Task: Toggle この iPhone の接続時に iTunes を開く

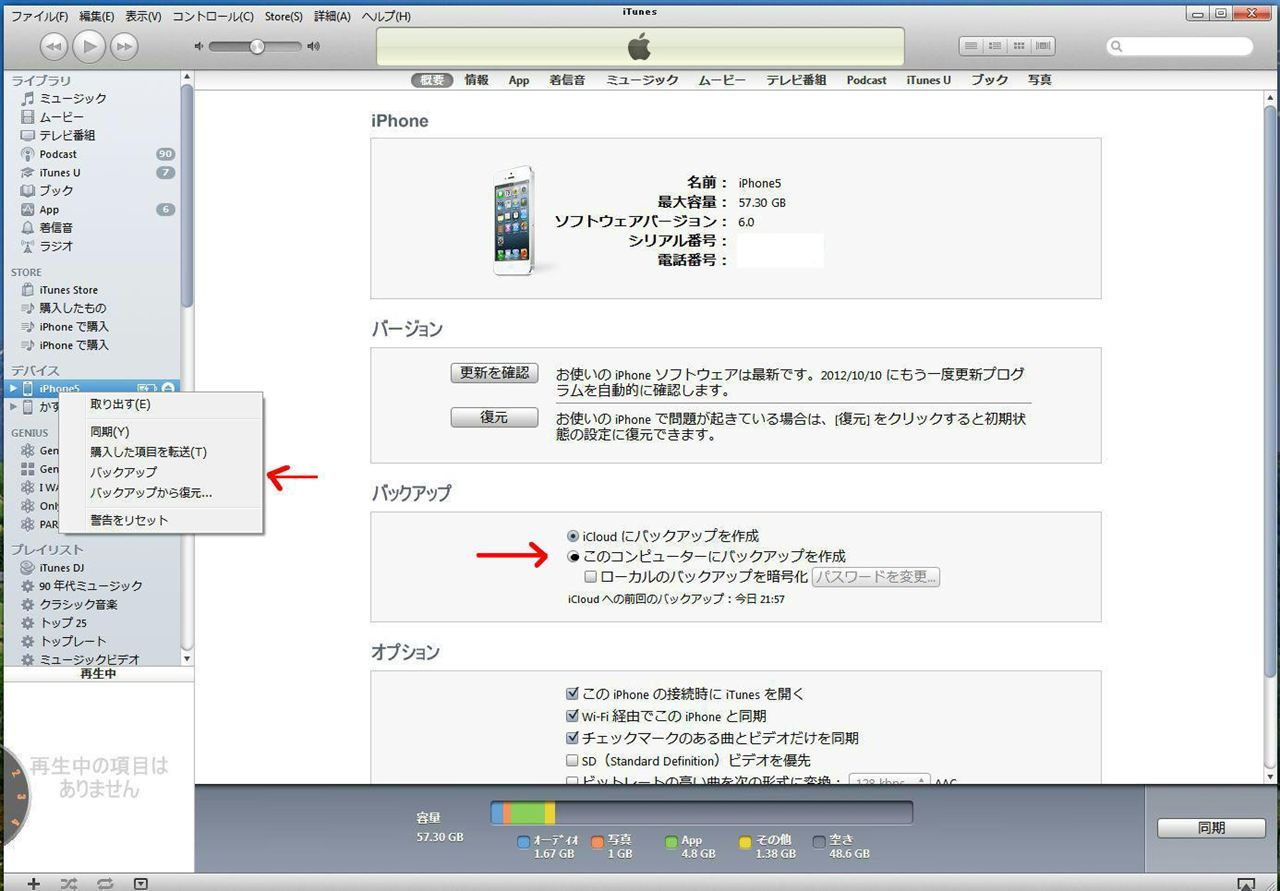Action: tap(572, 693)
